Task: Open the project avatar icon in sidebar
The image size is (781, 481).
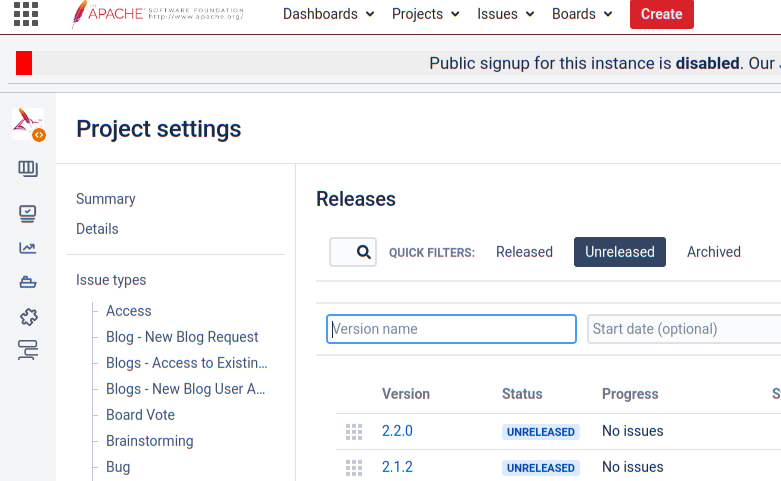Action: click(x=28, y=124)
